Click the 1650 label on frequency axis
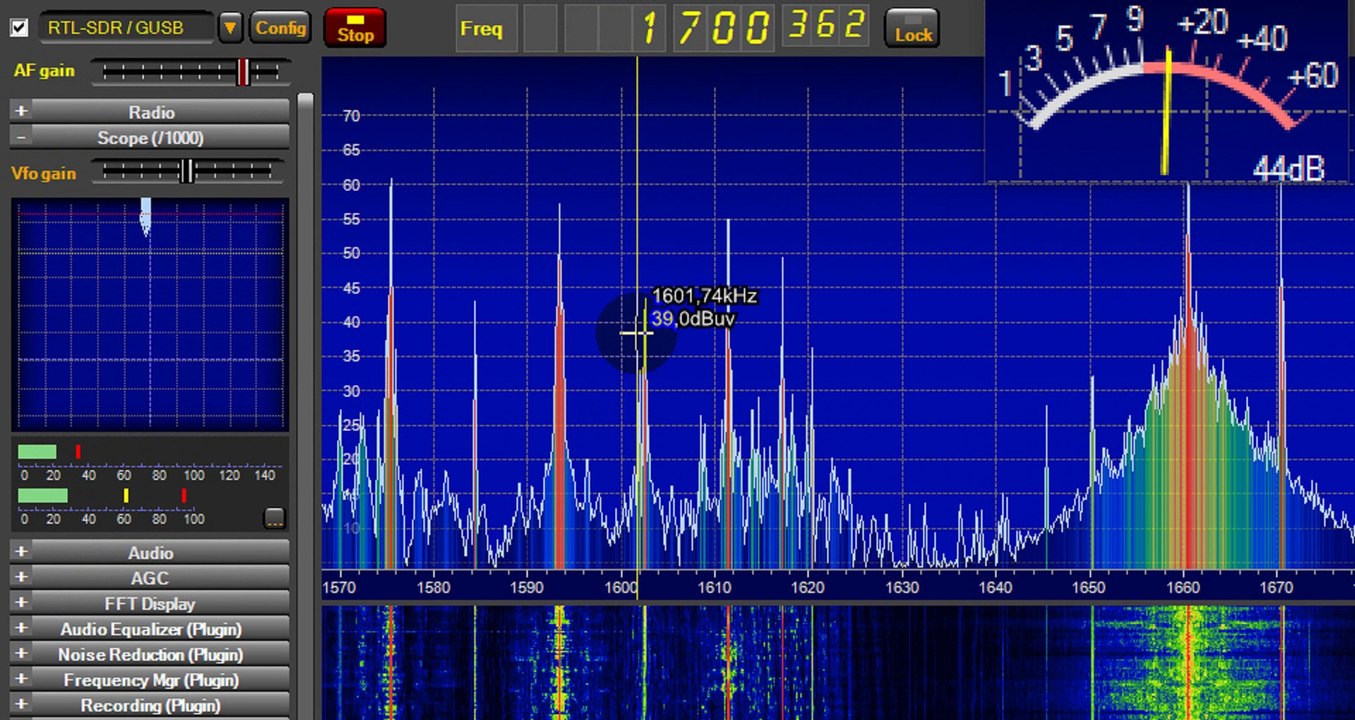Screen dimensions: 1355x720 click(1089, 588)
